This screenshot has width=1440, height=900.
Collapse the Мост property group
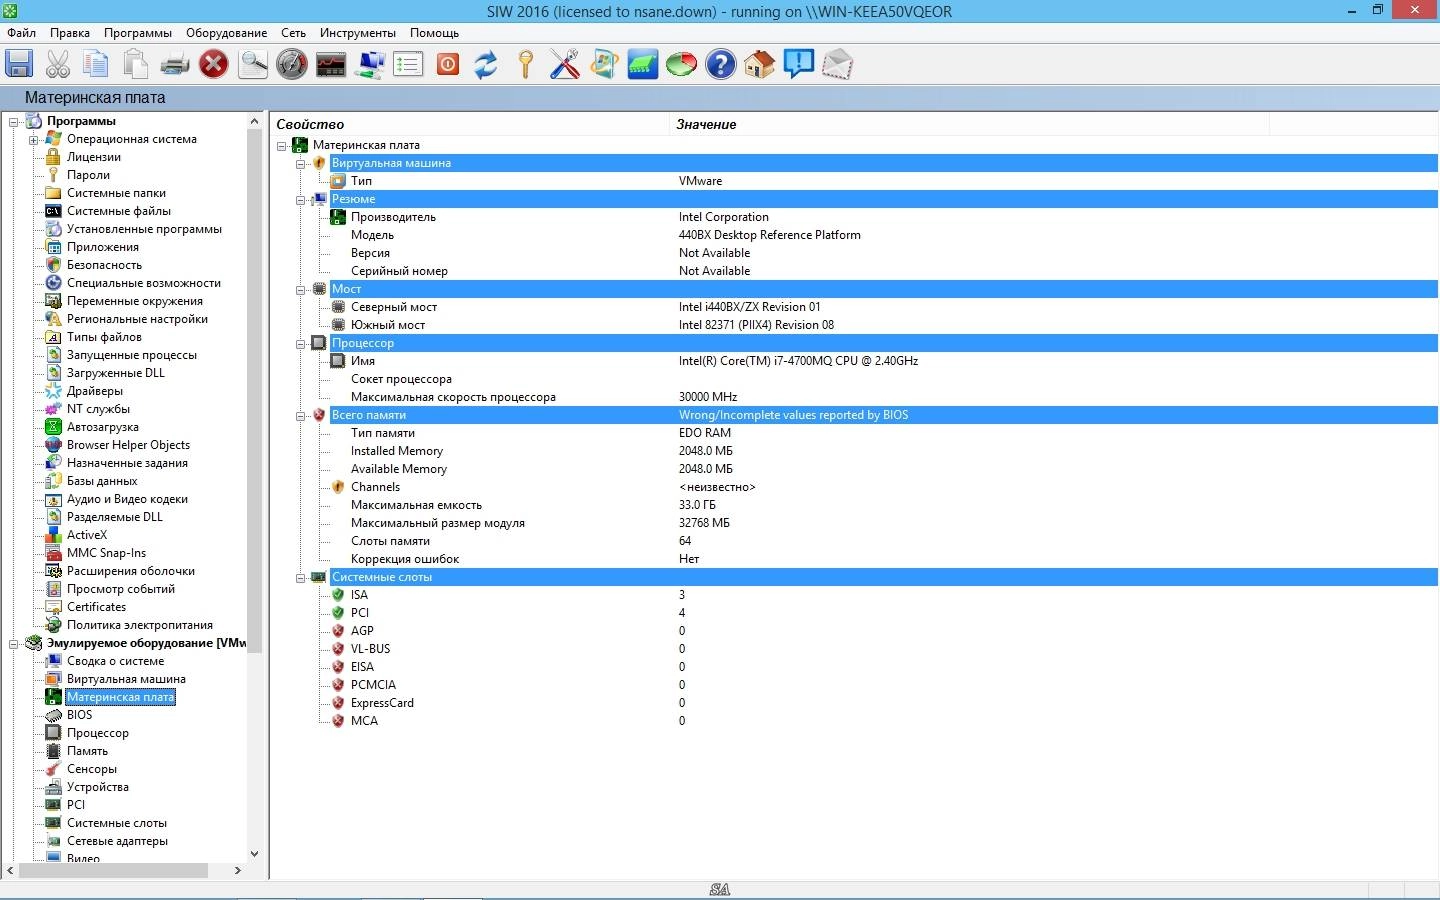[300, 289]
